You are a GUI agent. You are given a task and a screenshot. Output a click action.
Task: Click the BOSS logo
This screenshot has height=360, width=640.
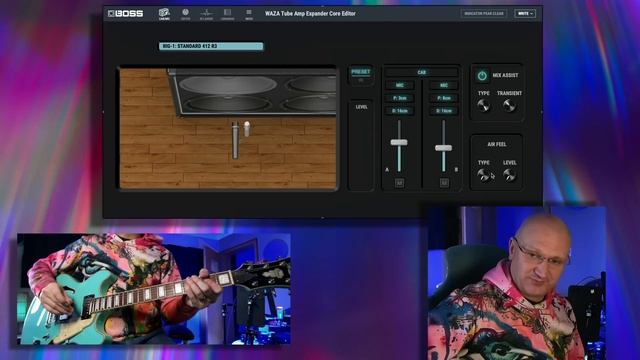pyautogui.click(x=126, y=13)
